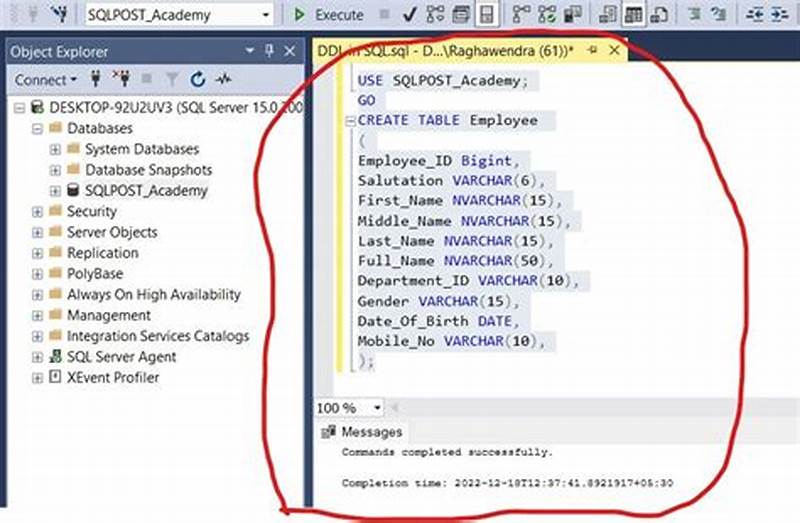Screen dimensions: 800x523
Task: Close the DDL in SQL.sql tab
Action: coord(614,50)
